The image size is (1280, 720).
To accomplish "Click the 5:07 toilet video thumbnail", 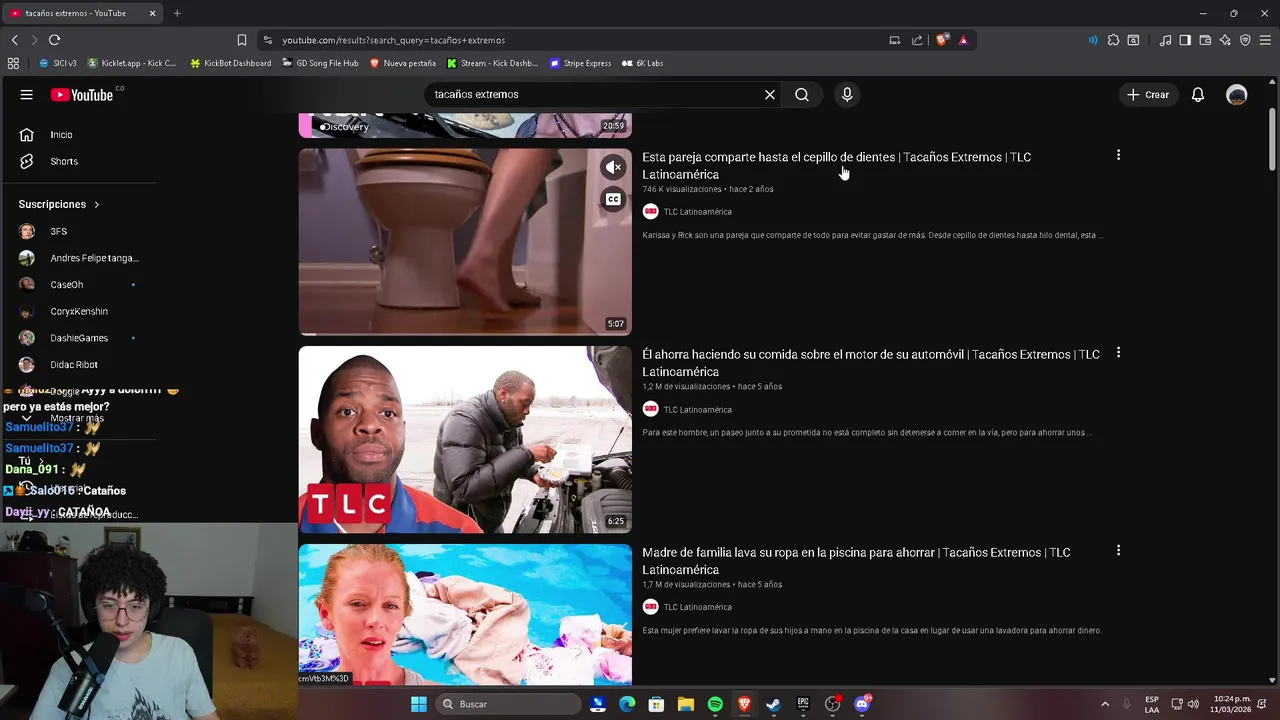I will 465,242.
